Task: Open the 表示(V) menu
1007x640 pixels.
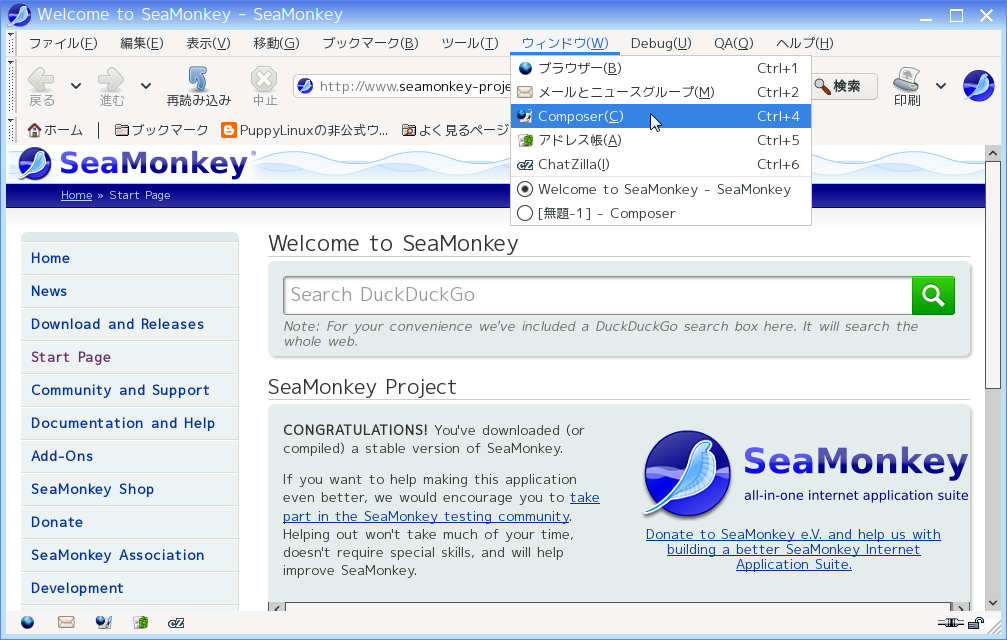Action: click(x=208, y=43)
